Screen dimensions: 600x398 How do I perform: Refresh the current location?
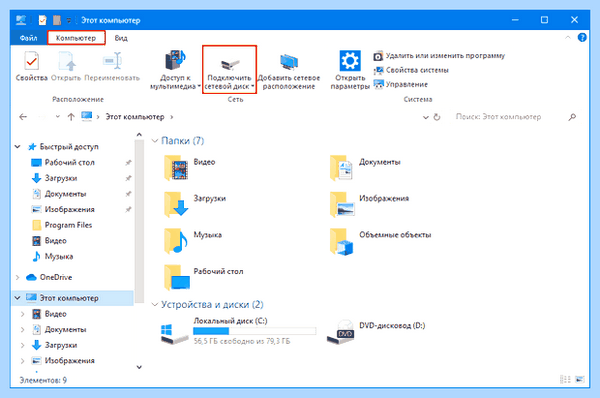pos(437,117)
